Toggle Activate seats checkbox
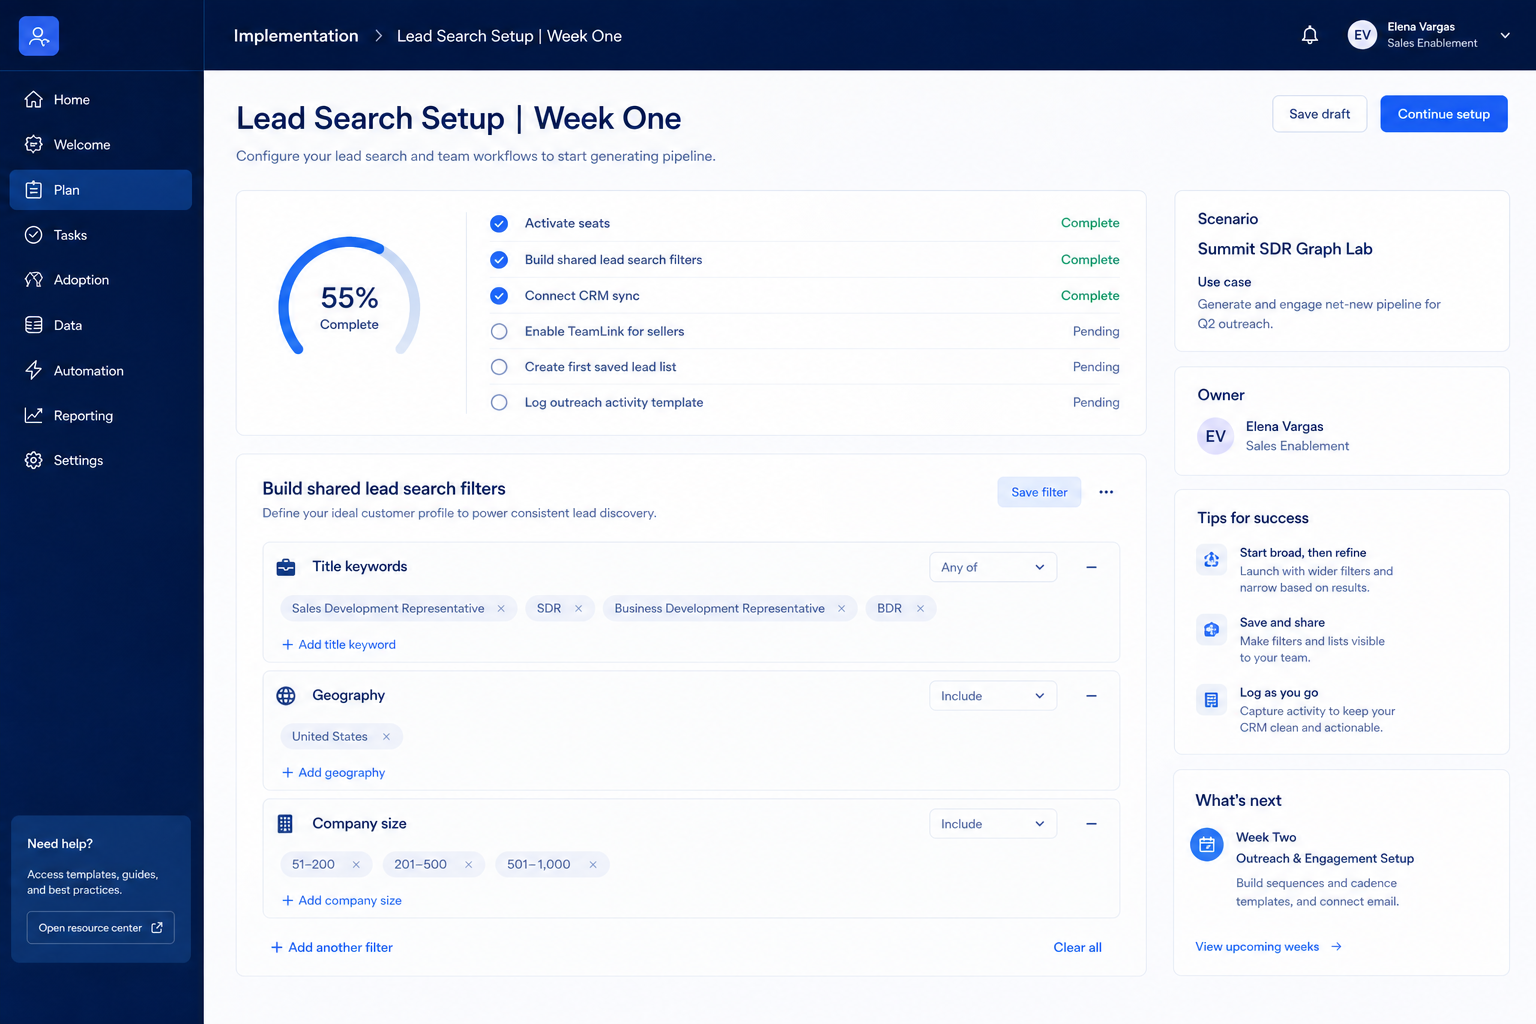This screenshot has height=1024, width=1536. click(499, 223)
